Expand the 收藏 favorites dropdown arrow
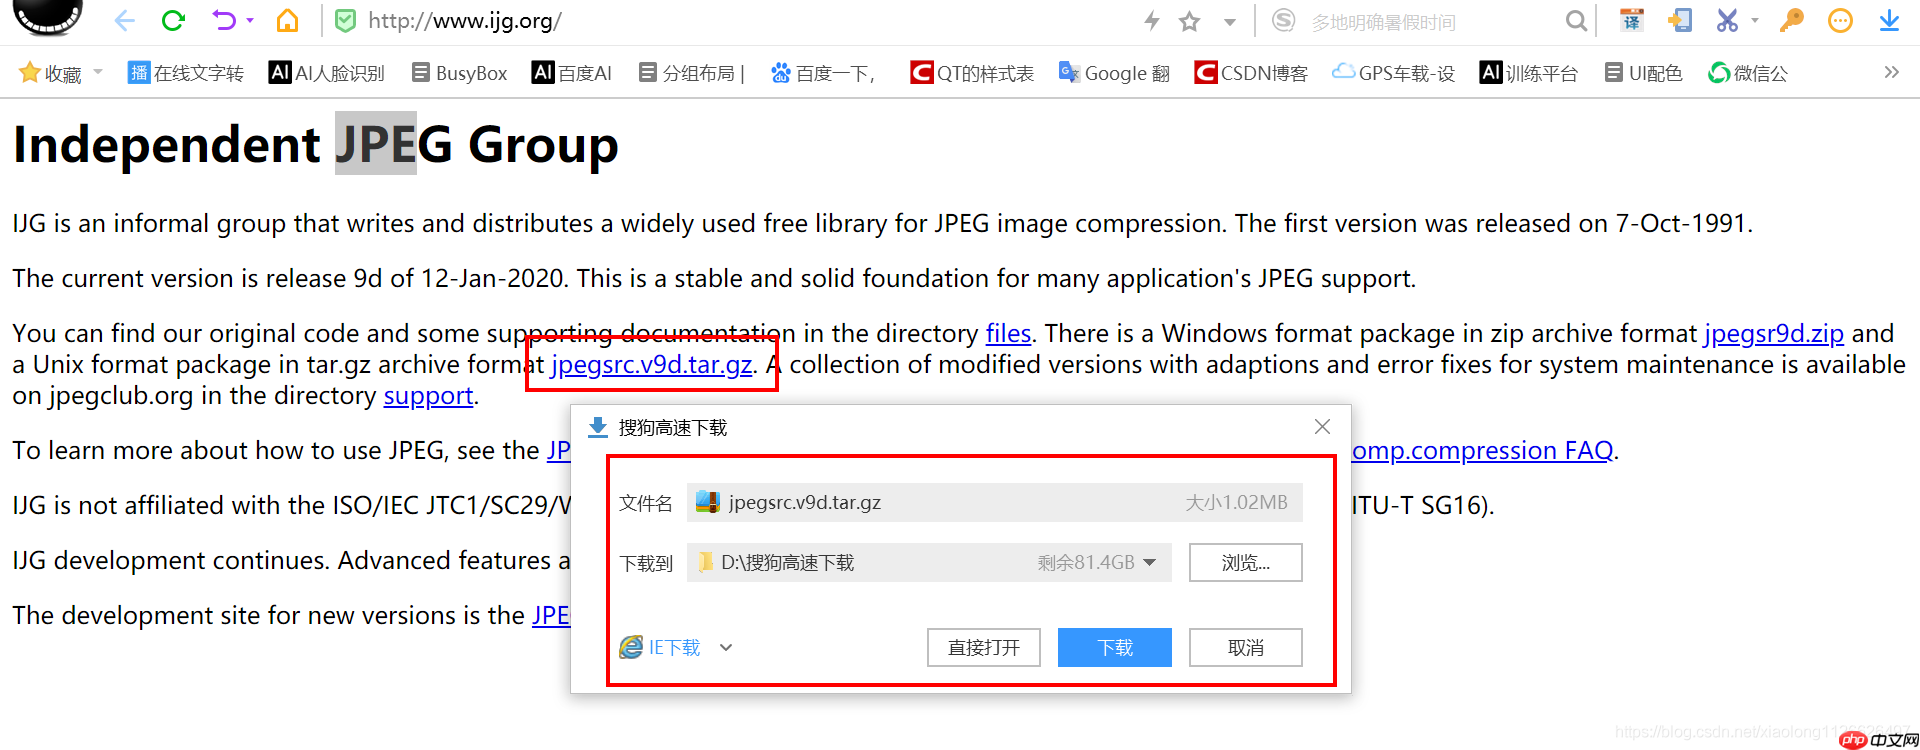The height and width of the screenshot is (750, 1920). (x=98, y=72)
